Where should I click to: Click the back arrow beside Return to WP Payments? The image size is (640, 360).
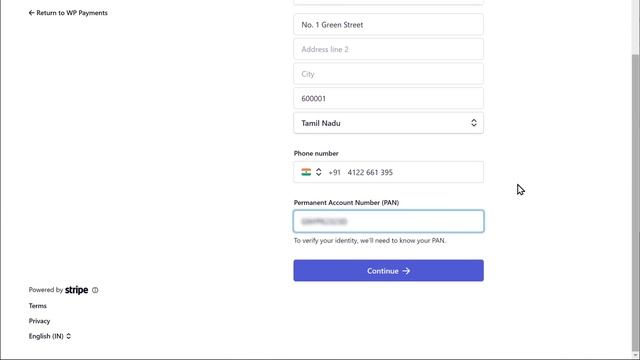pyautogui.click(x=31, y=13)
